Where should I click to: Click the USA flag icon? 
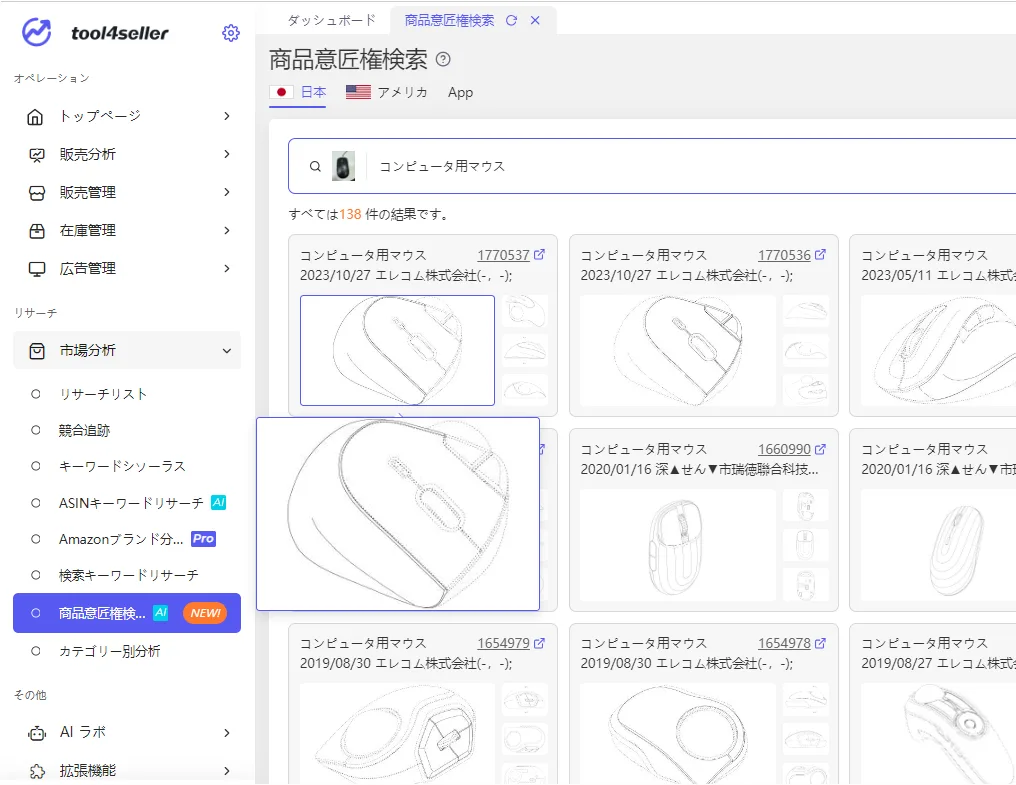point(358,92)
